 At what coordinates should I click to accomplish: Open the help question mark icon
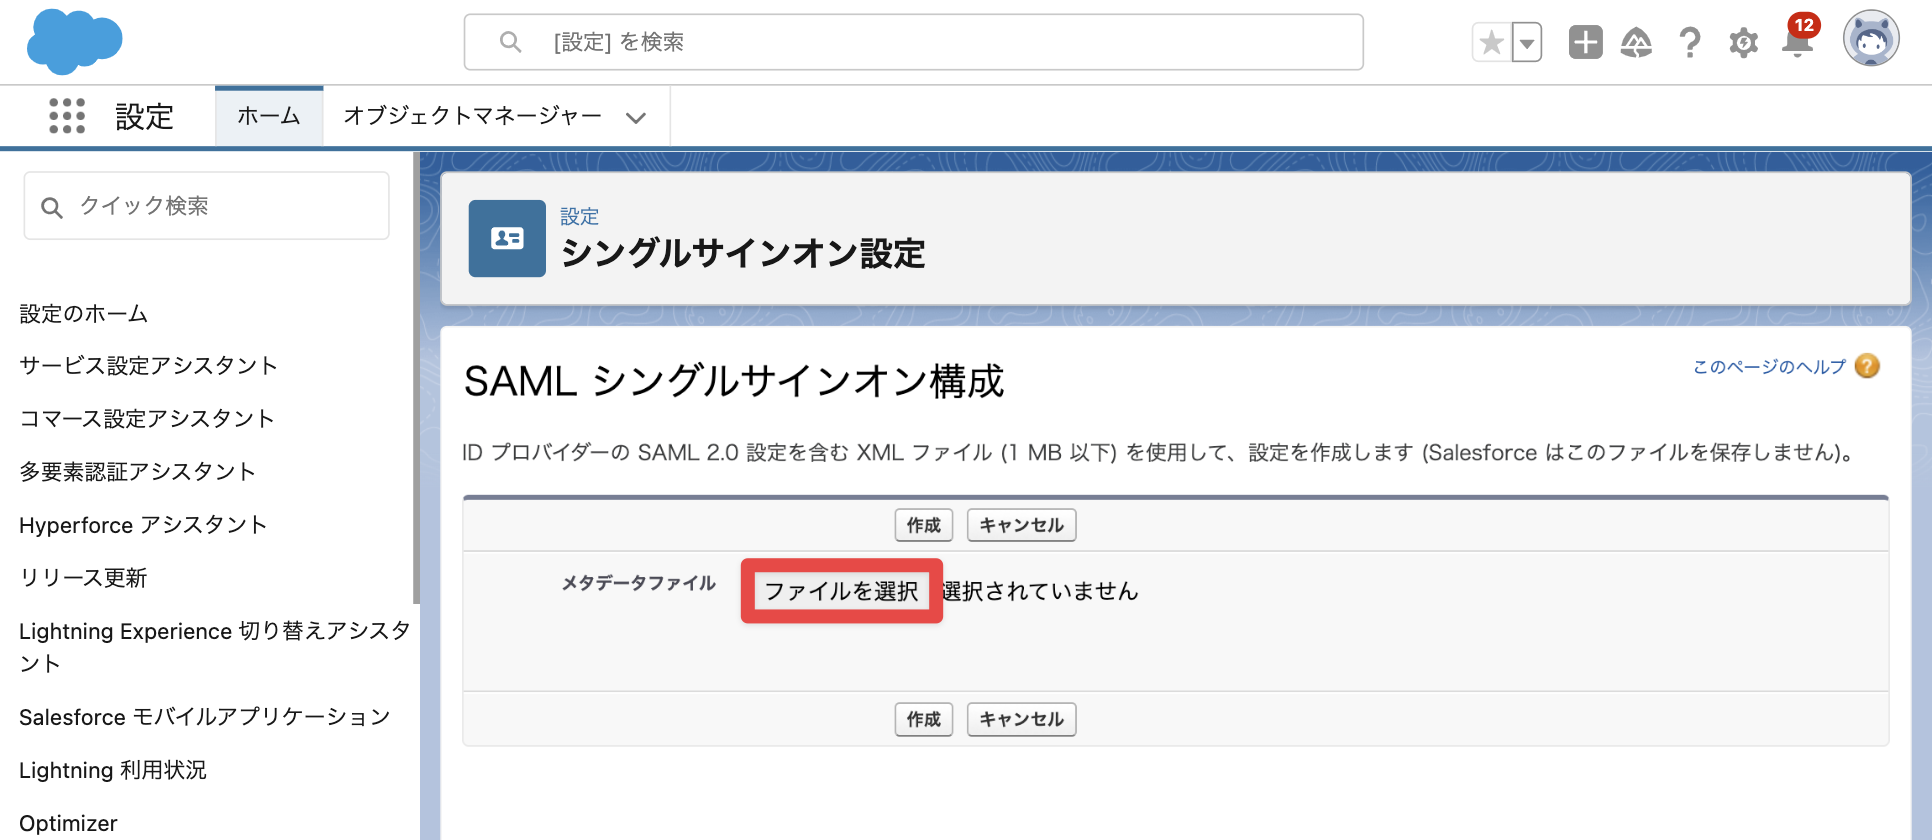[x=1690, y=43]
